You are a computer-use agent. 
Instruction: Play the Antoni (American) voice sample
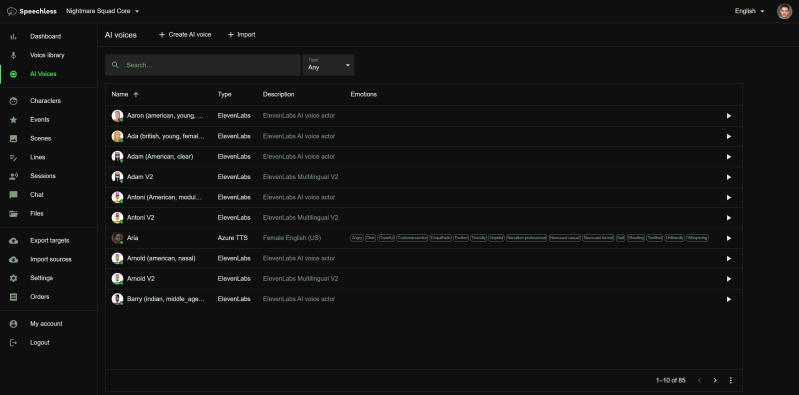click(729, 197)
